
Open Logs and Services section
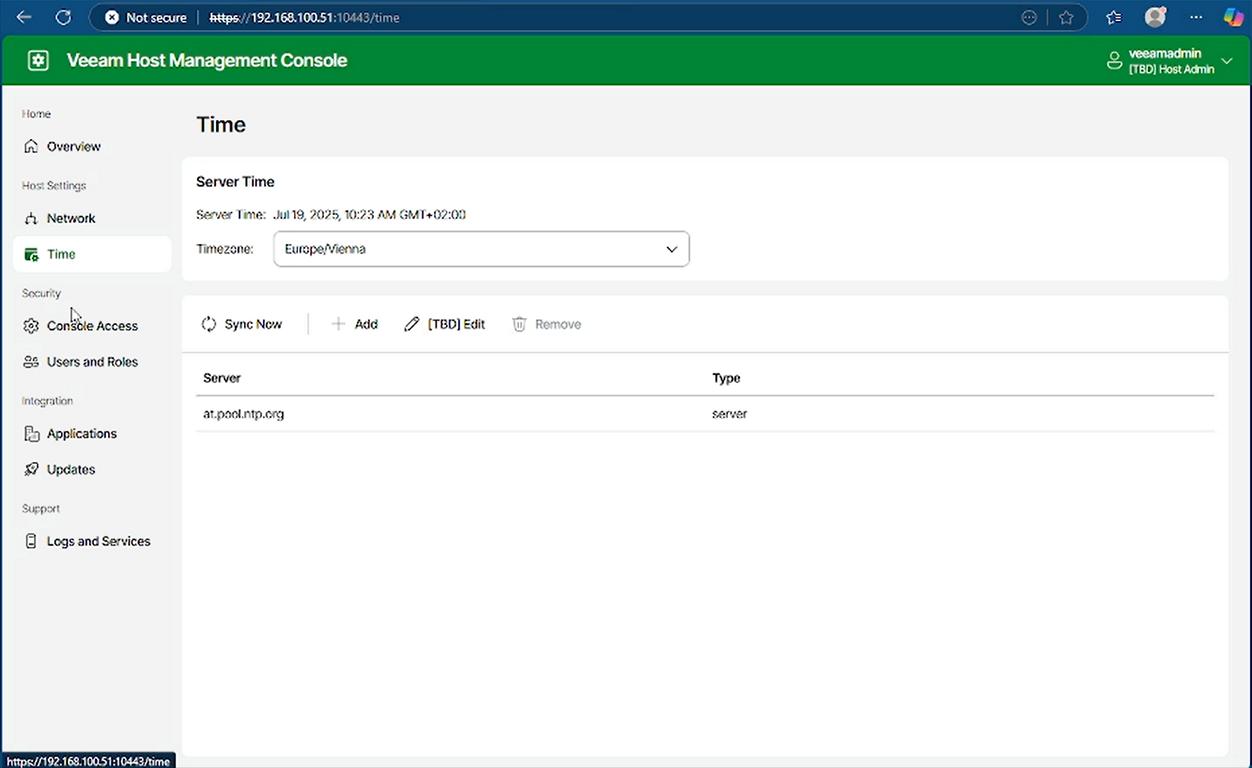[x=98, y=542]
